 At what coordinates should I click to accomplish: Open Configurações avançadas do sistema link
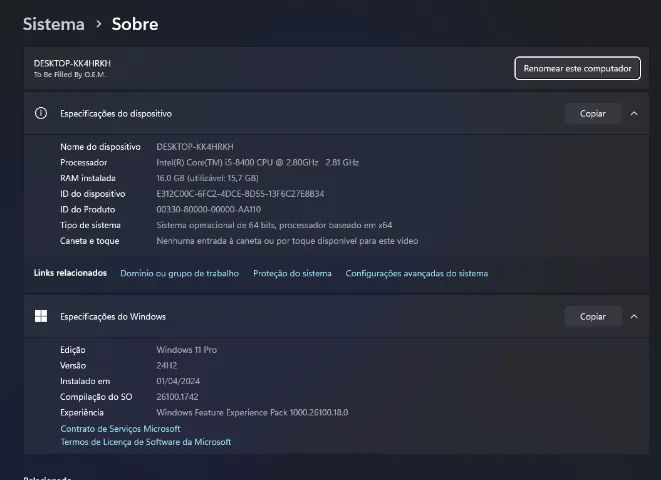point(416,273)
